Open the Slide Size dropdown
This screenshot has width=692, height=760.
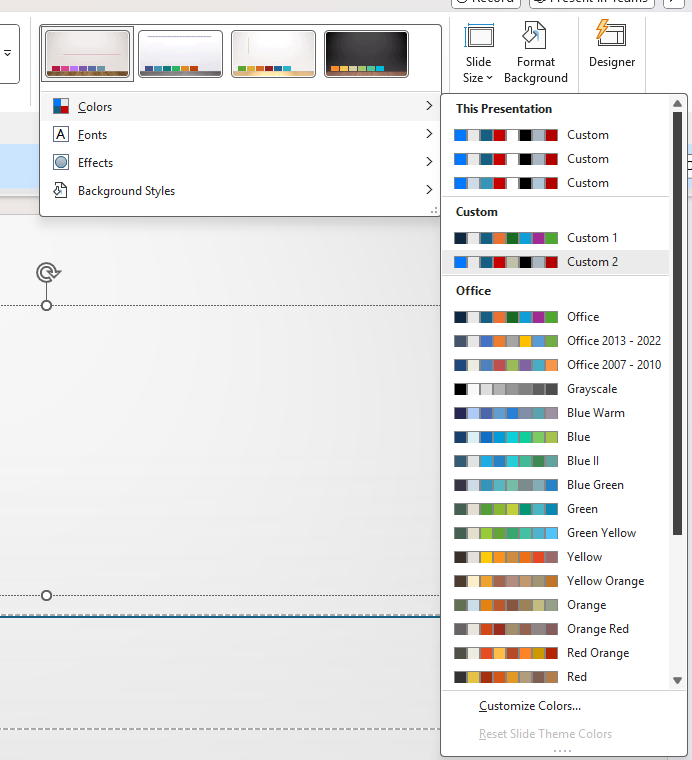click(x=478, y=53)
